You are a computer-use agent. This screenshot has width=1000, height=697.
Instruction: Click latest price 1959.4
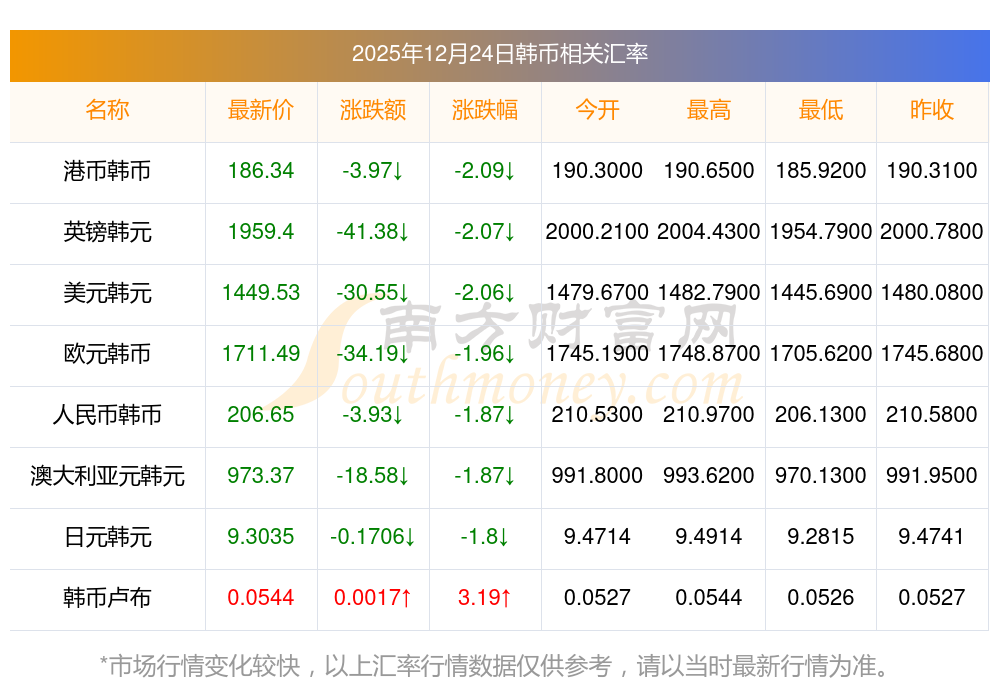261,231
